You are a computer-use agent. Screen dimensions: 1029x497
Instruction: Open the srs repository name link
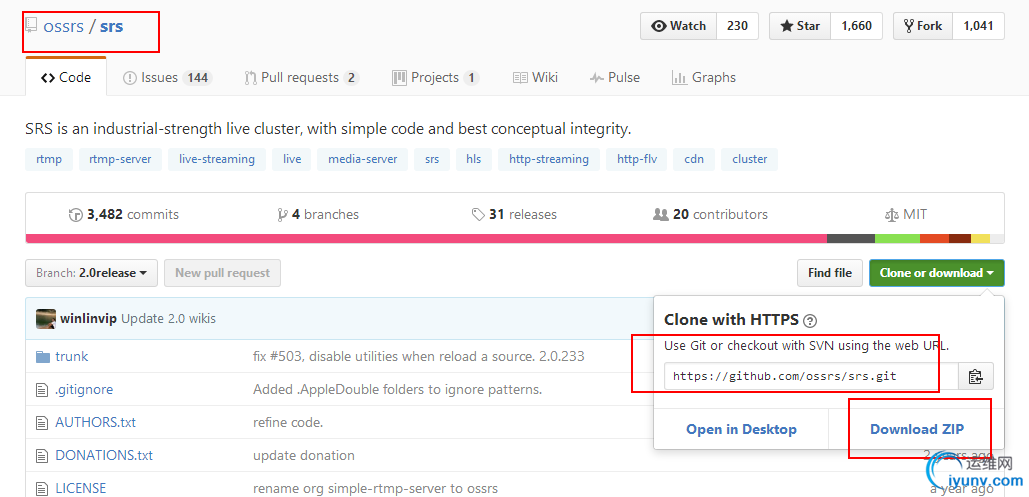[112, 27]
